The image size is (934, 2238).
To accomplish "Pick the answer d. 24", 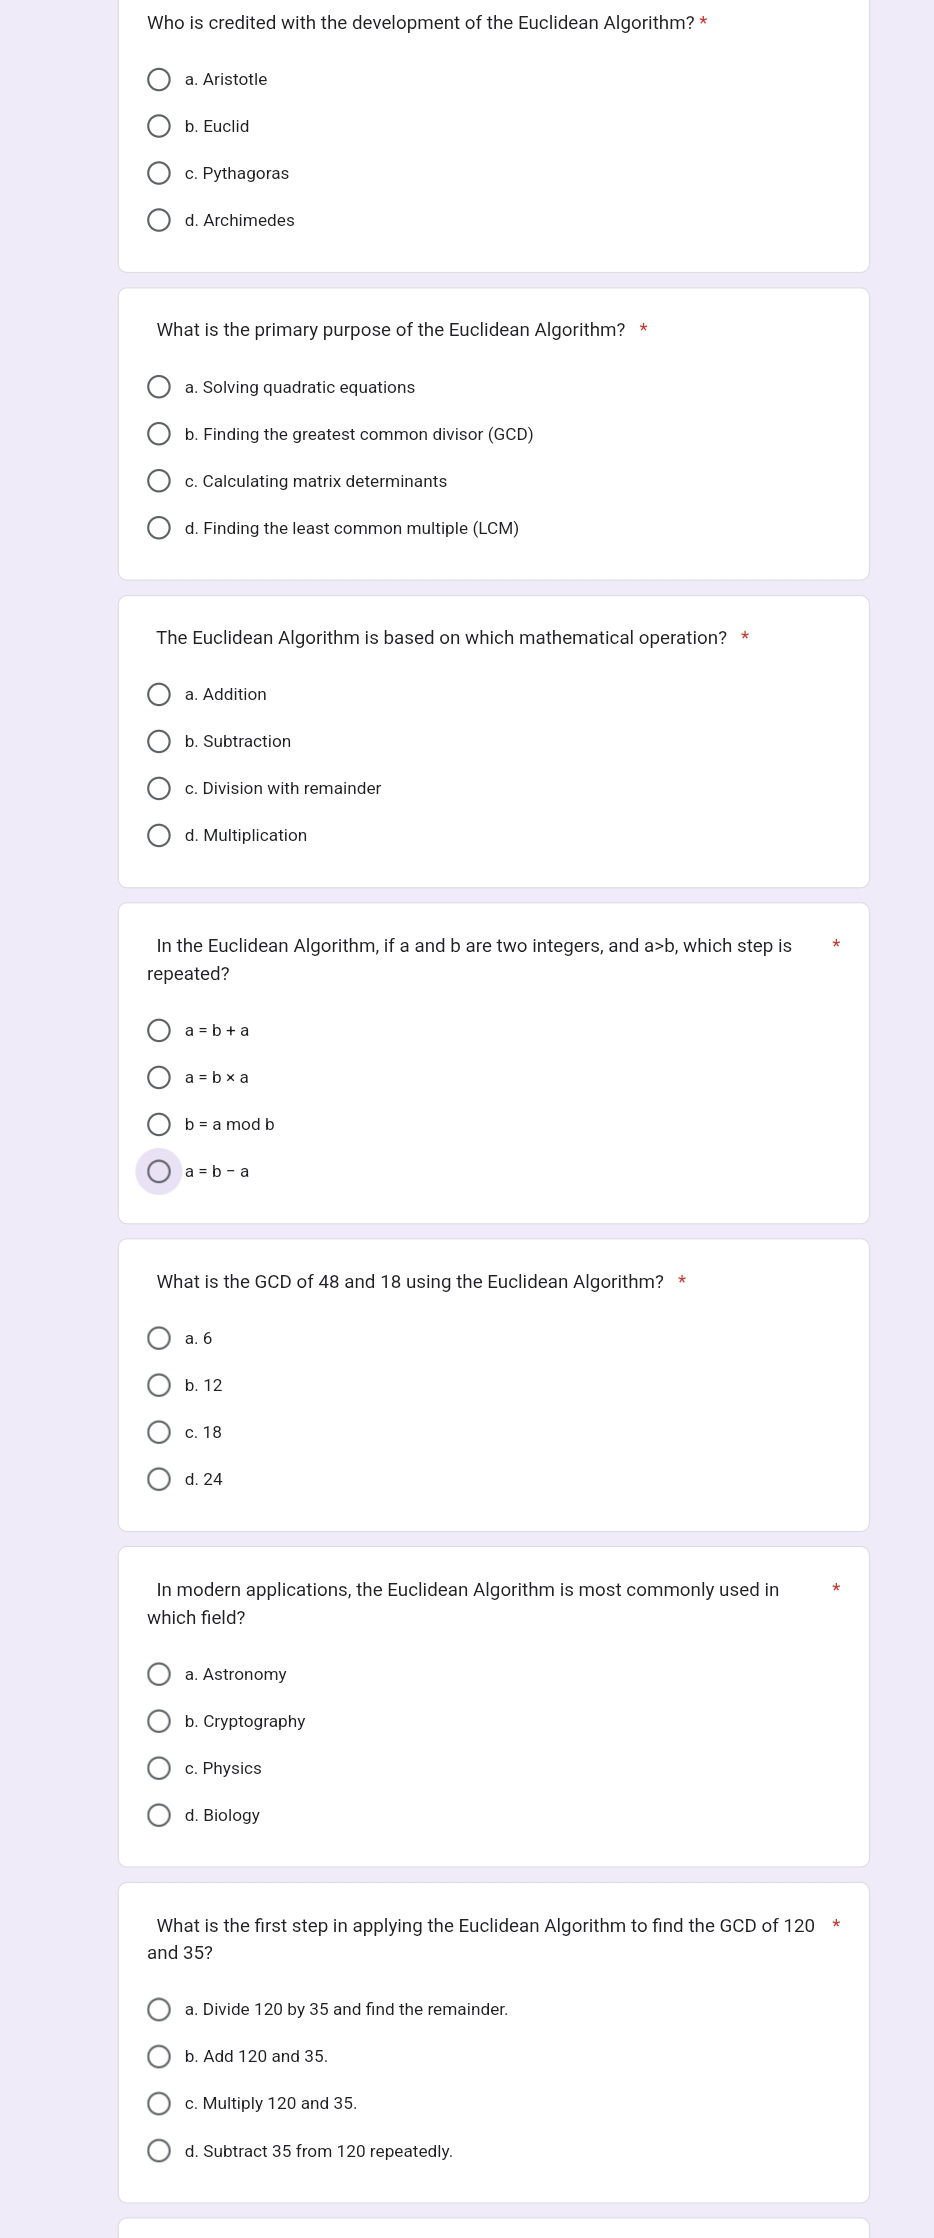I will (x=159, y=1479).
